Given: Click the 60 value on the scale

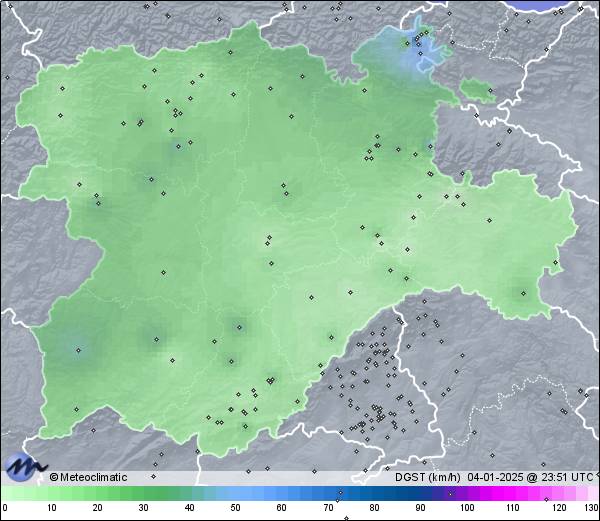Looking at the screenshot, I should (x=282, y=508).
